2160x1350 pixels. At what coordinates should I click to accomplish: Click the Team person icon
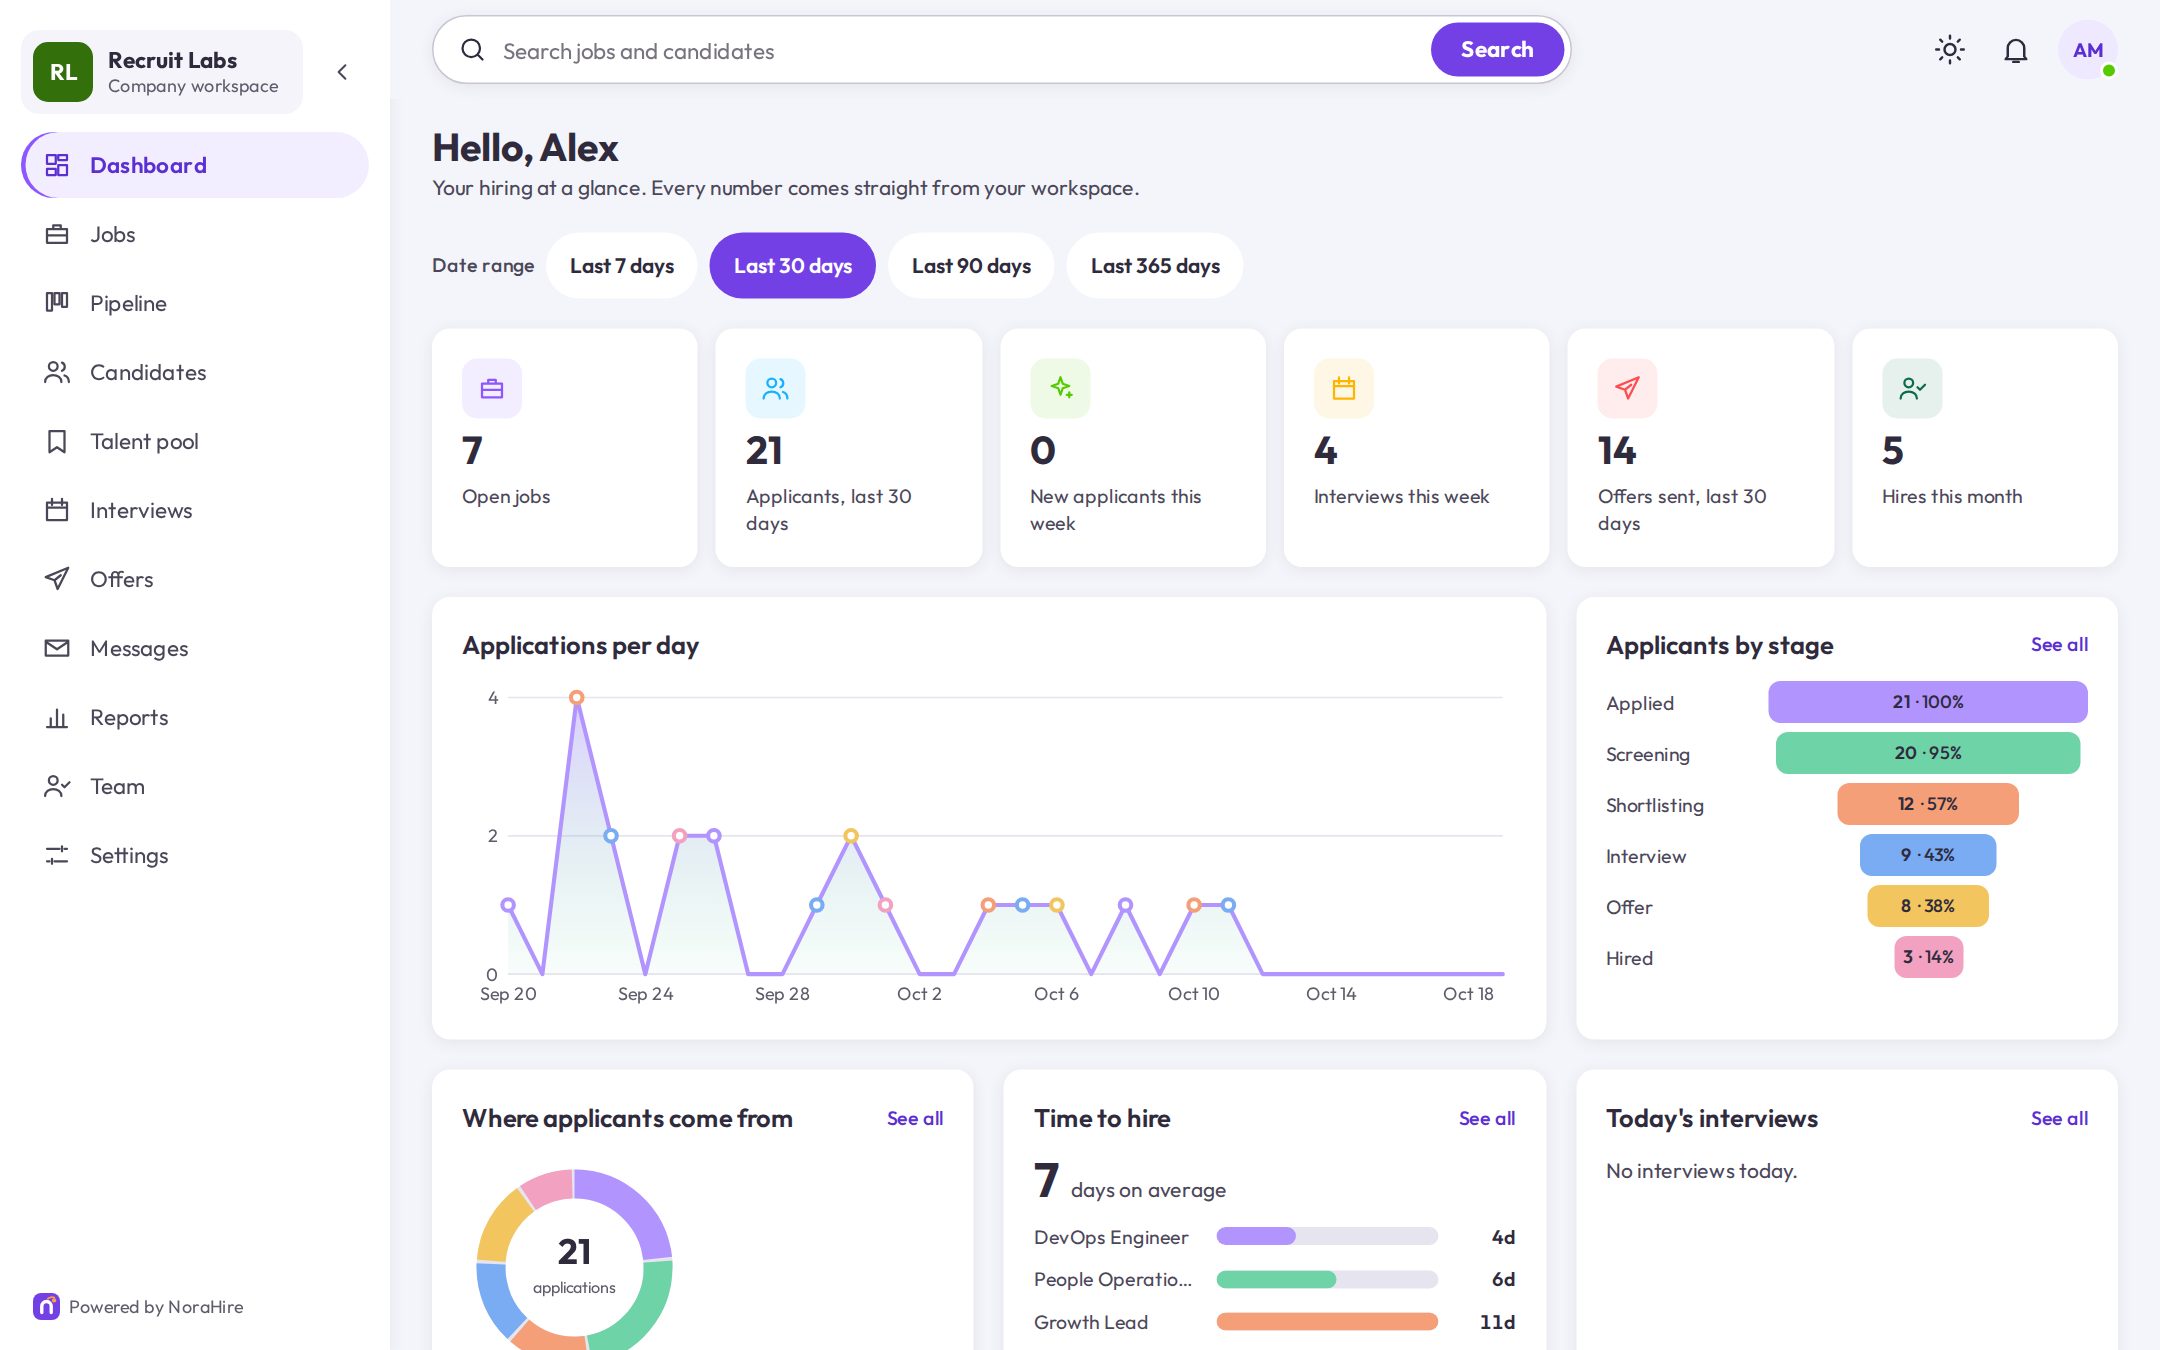(x=57, y=786)
